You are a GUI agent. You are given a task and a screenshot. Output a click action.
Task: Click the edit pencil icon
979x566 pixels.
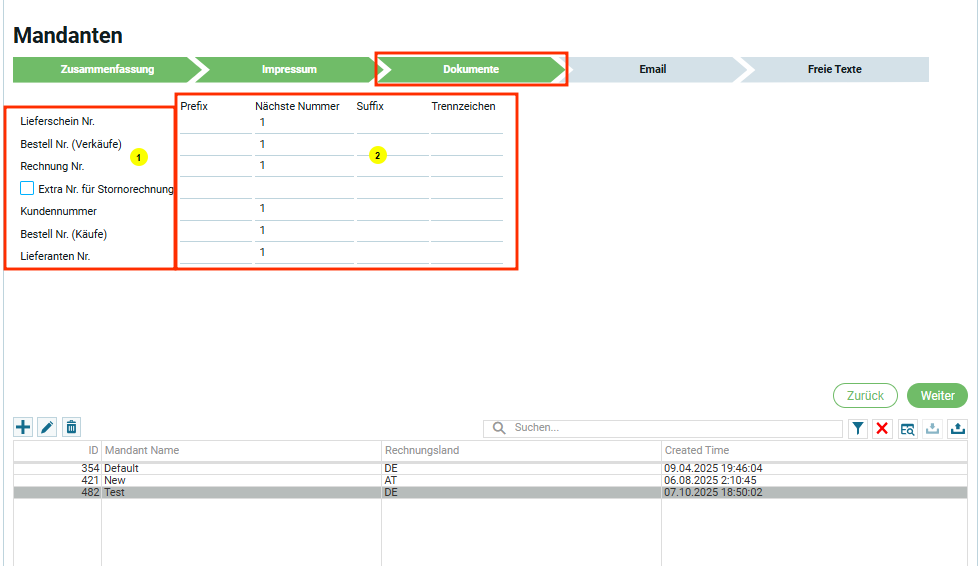[x=47, y=427]
